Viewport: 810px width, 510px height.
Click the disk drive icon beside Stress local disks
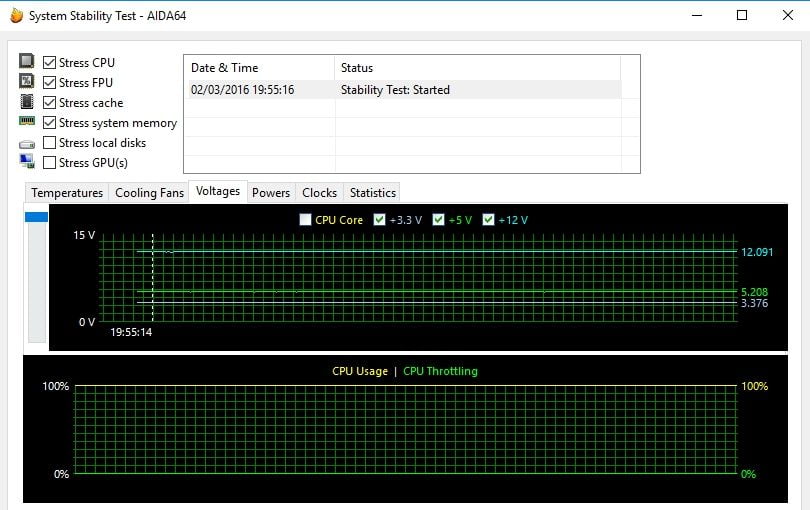(x=27, y=144)
